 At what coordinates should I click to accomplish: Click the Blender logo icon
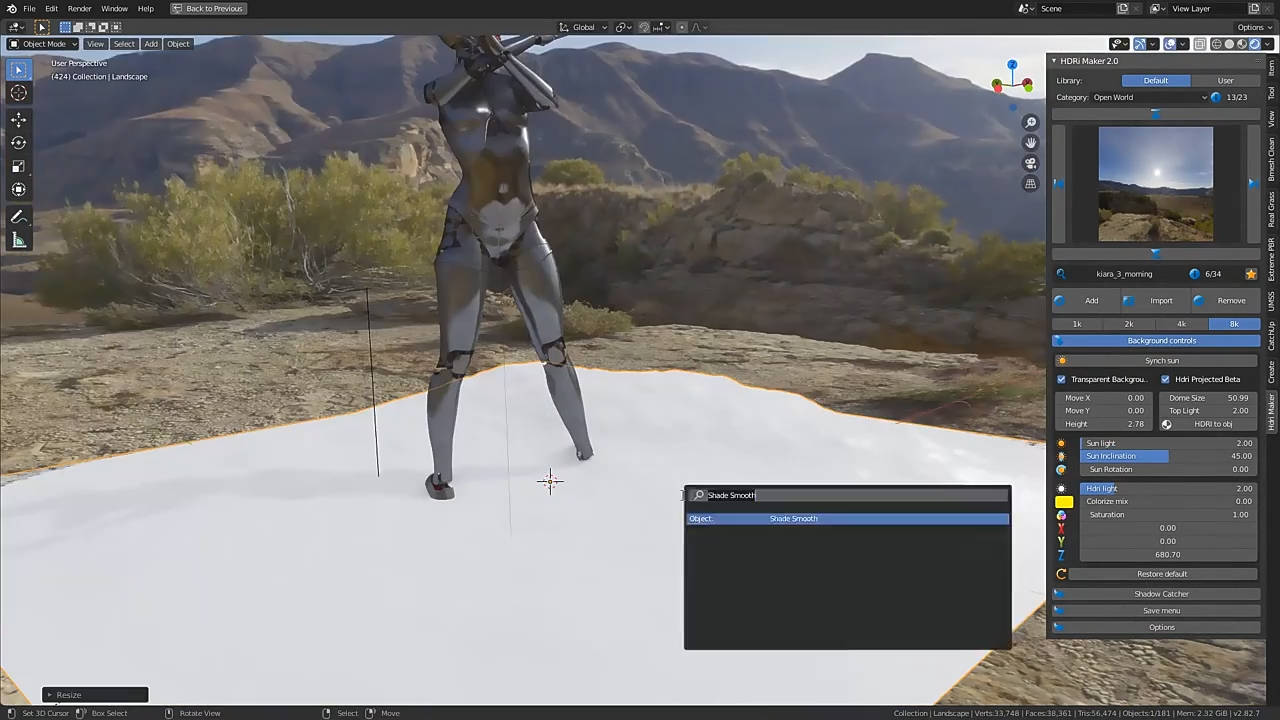point(11,8)
